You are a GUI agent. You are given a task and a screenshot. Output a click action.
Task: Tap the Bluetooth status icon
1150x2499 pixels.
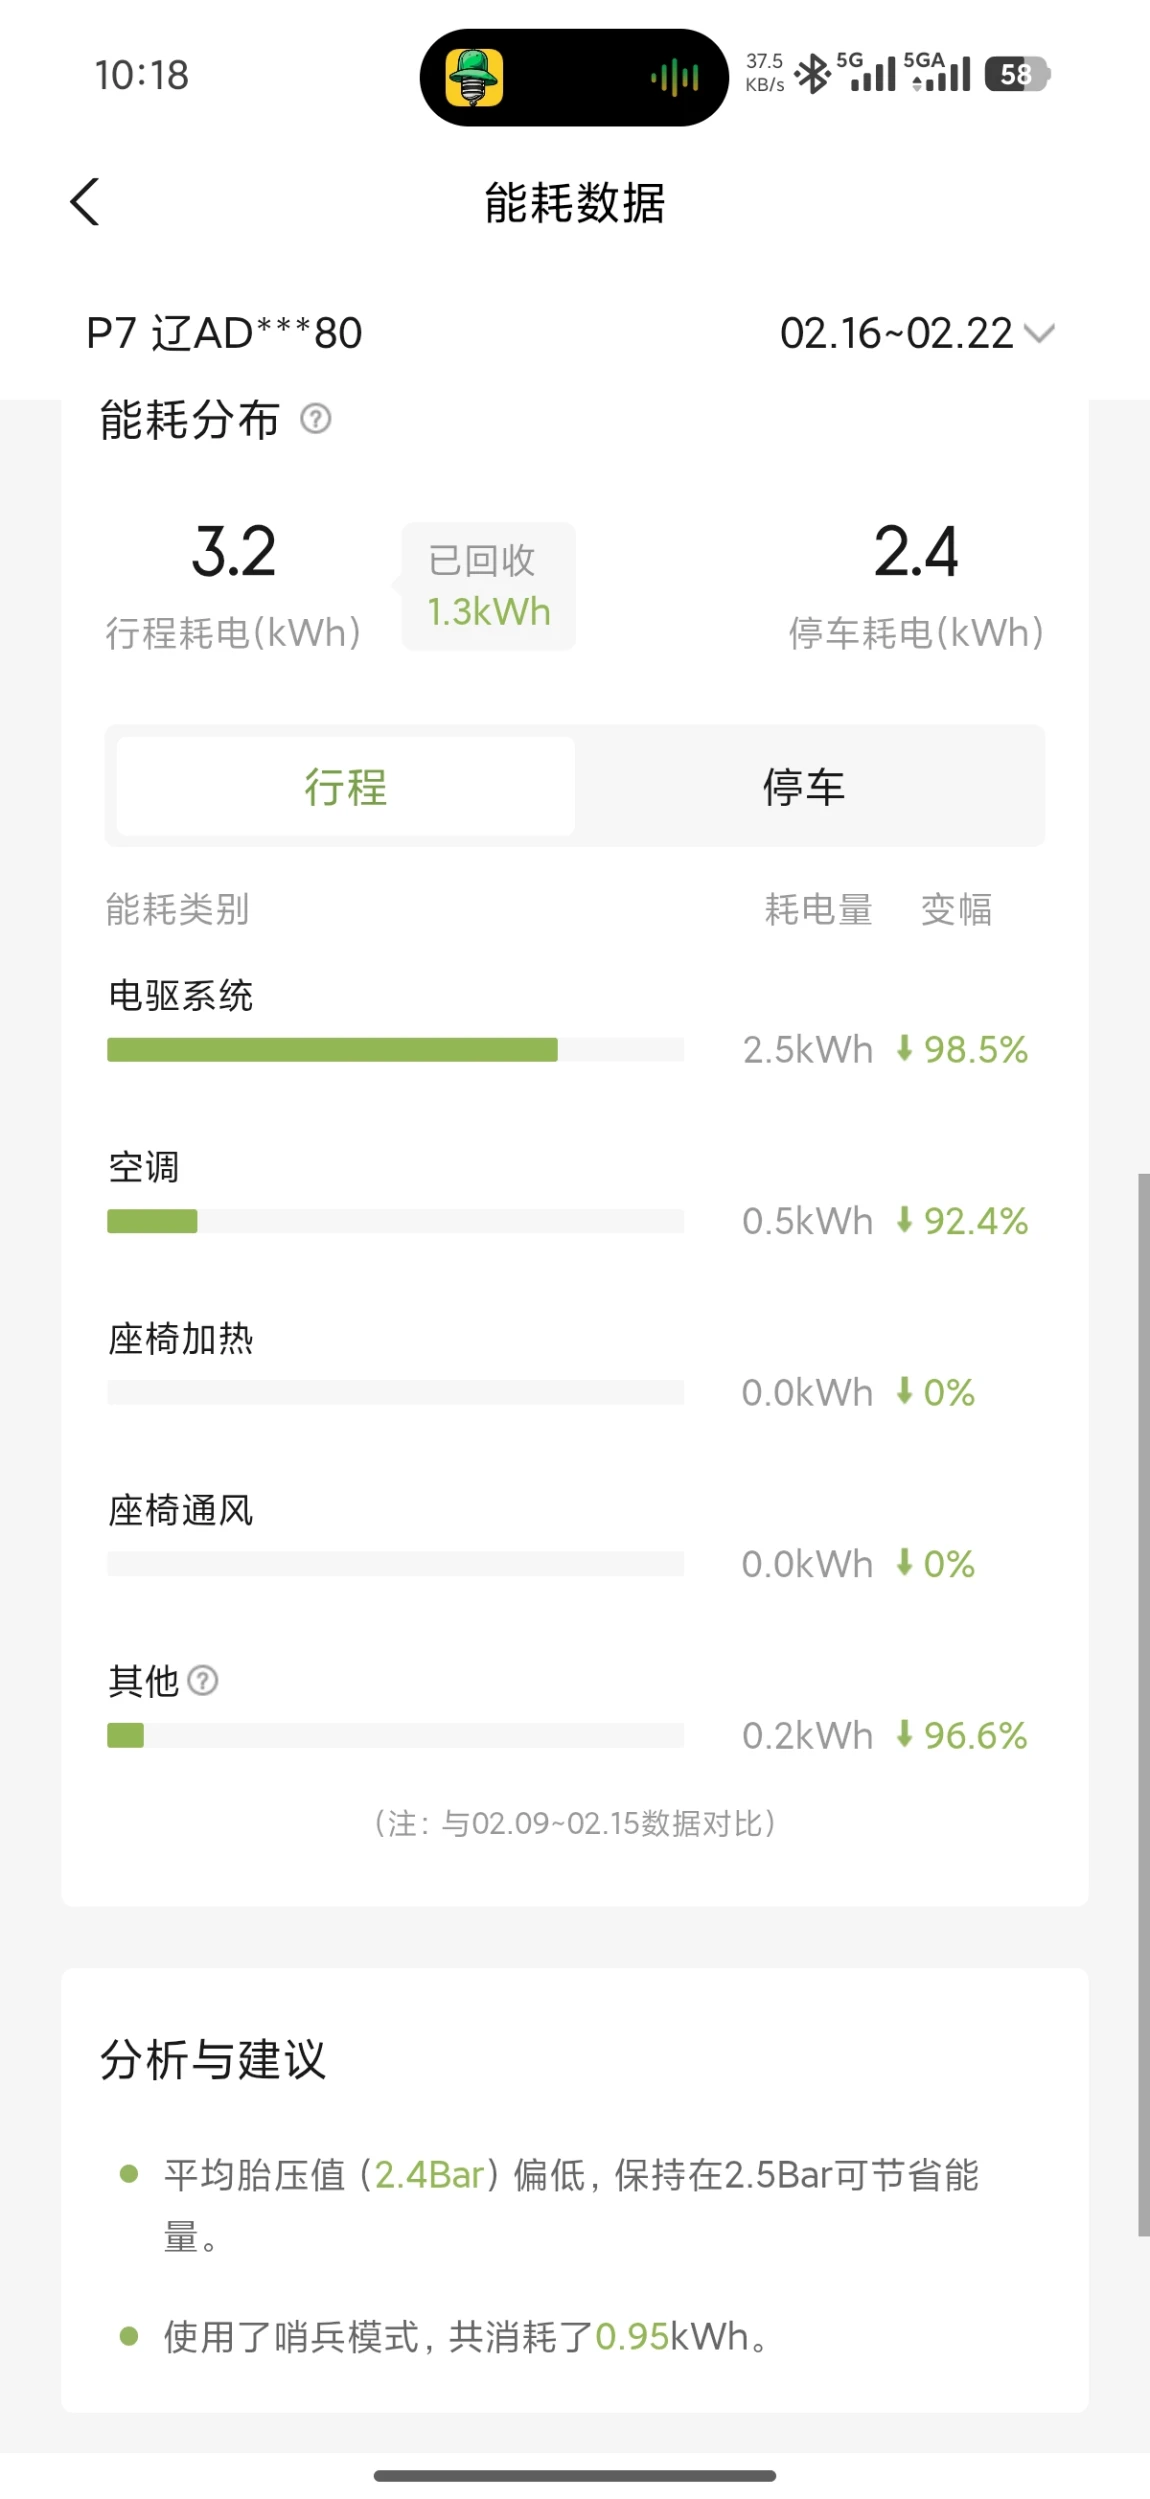click(x=812, y=74)
